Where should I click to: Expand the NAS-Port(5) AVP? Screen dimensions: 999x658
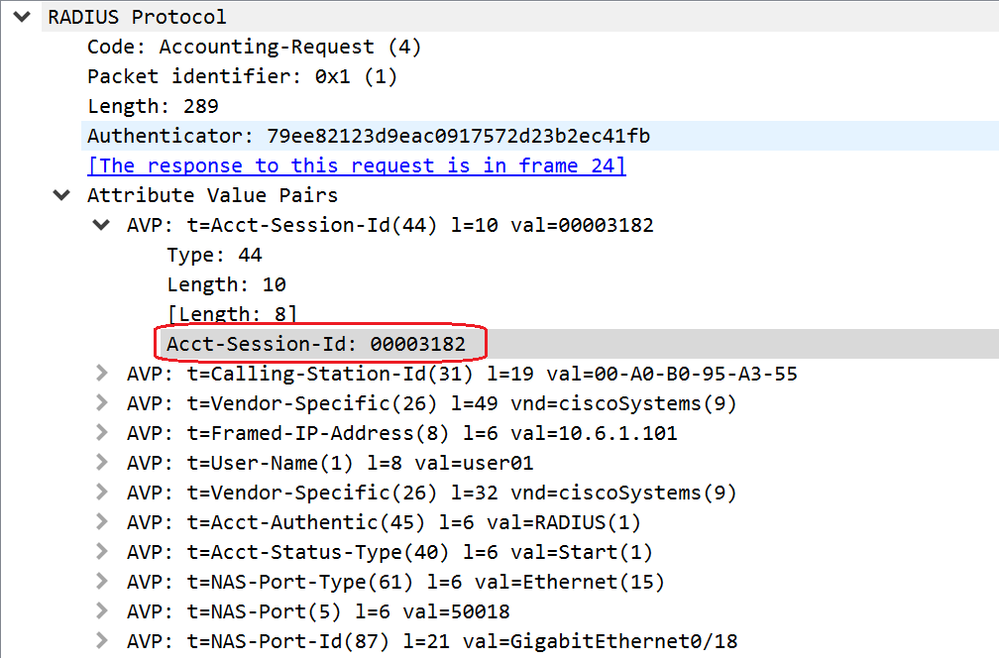[x=101, y=612]
